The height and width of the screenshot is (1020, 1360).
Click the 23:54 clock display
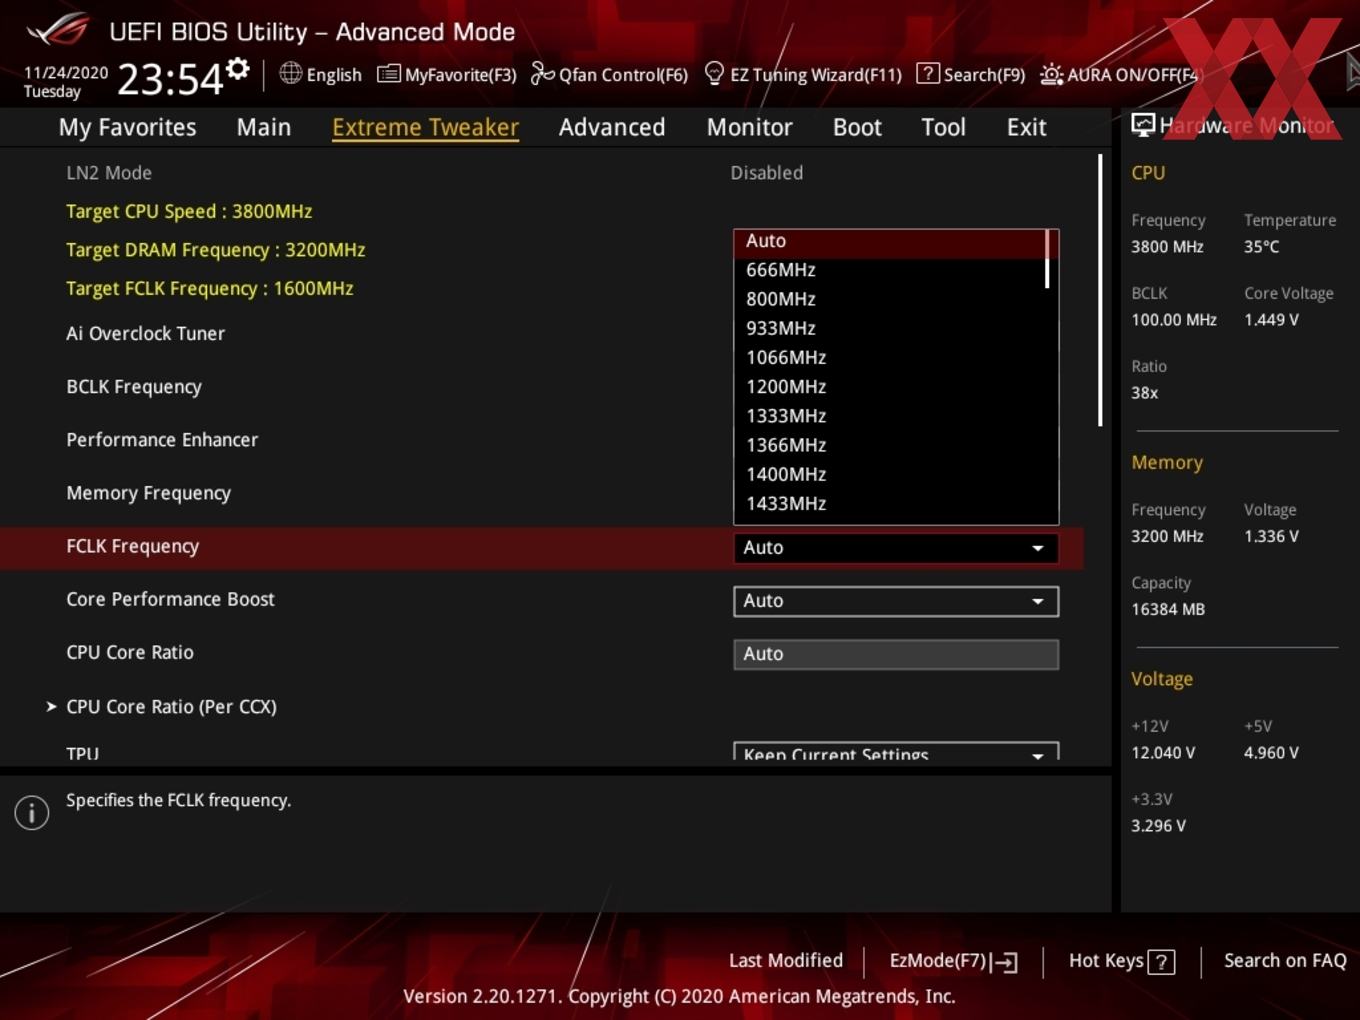(169, 78)
